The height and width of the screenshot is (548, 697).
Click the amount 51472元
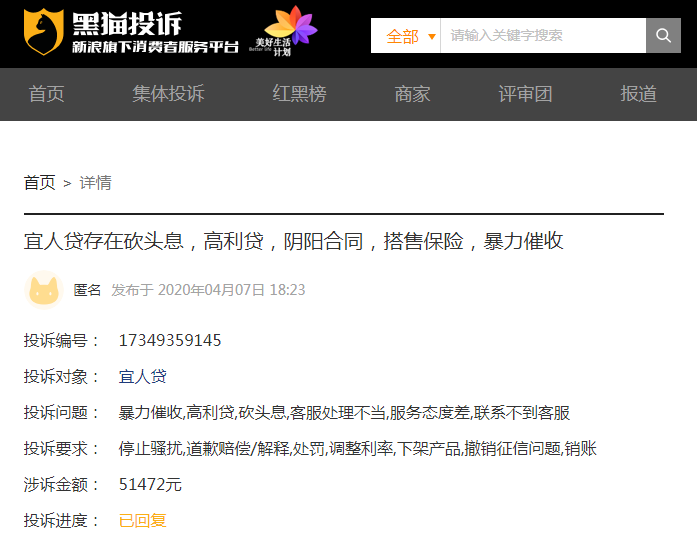click(150, 484)
